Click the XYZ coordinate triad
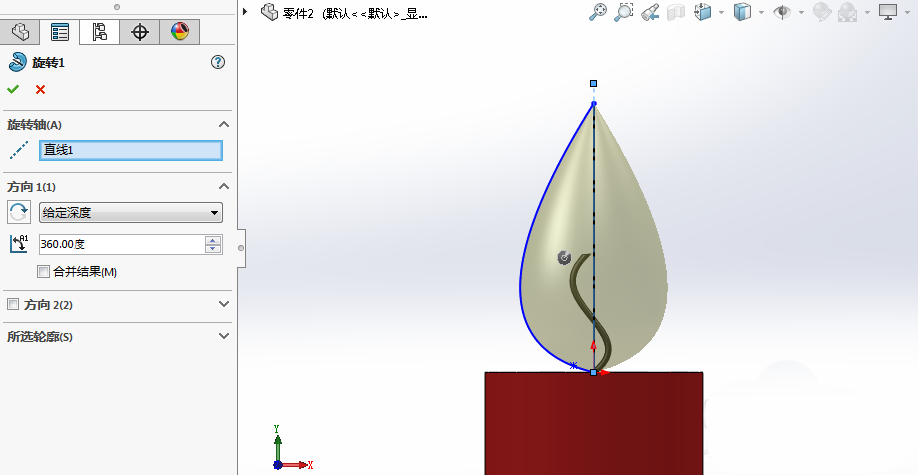Viewport: 918px width, 475px height. (x=292, y=448)
